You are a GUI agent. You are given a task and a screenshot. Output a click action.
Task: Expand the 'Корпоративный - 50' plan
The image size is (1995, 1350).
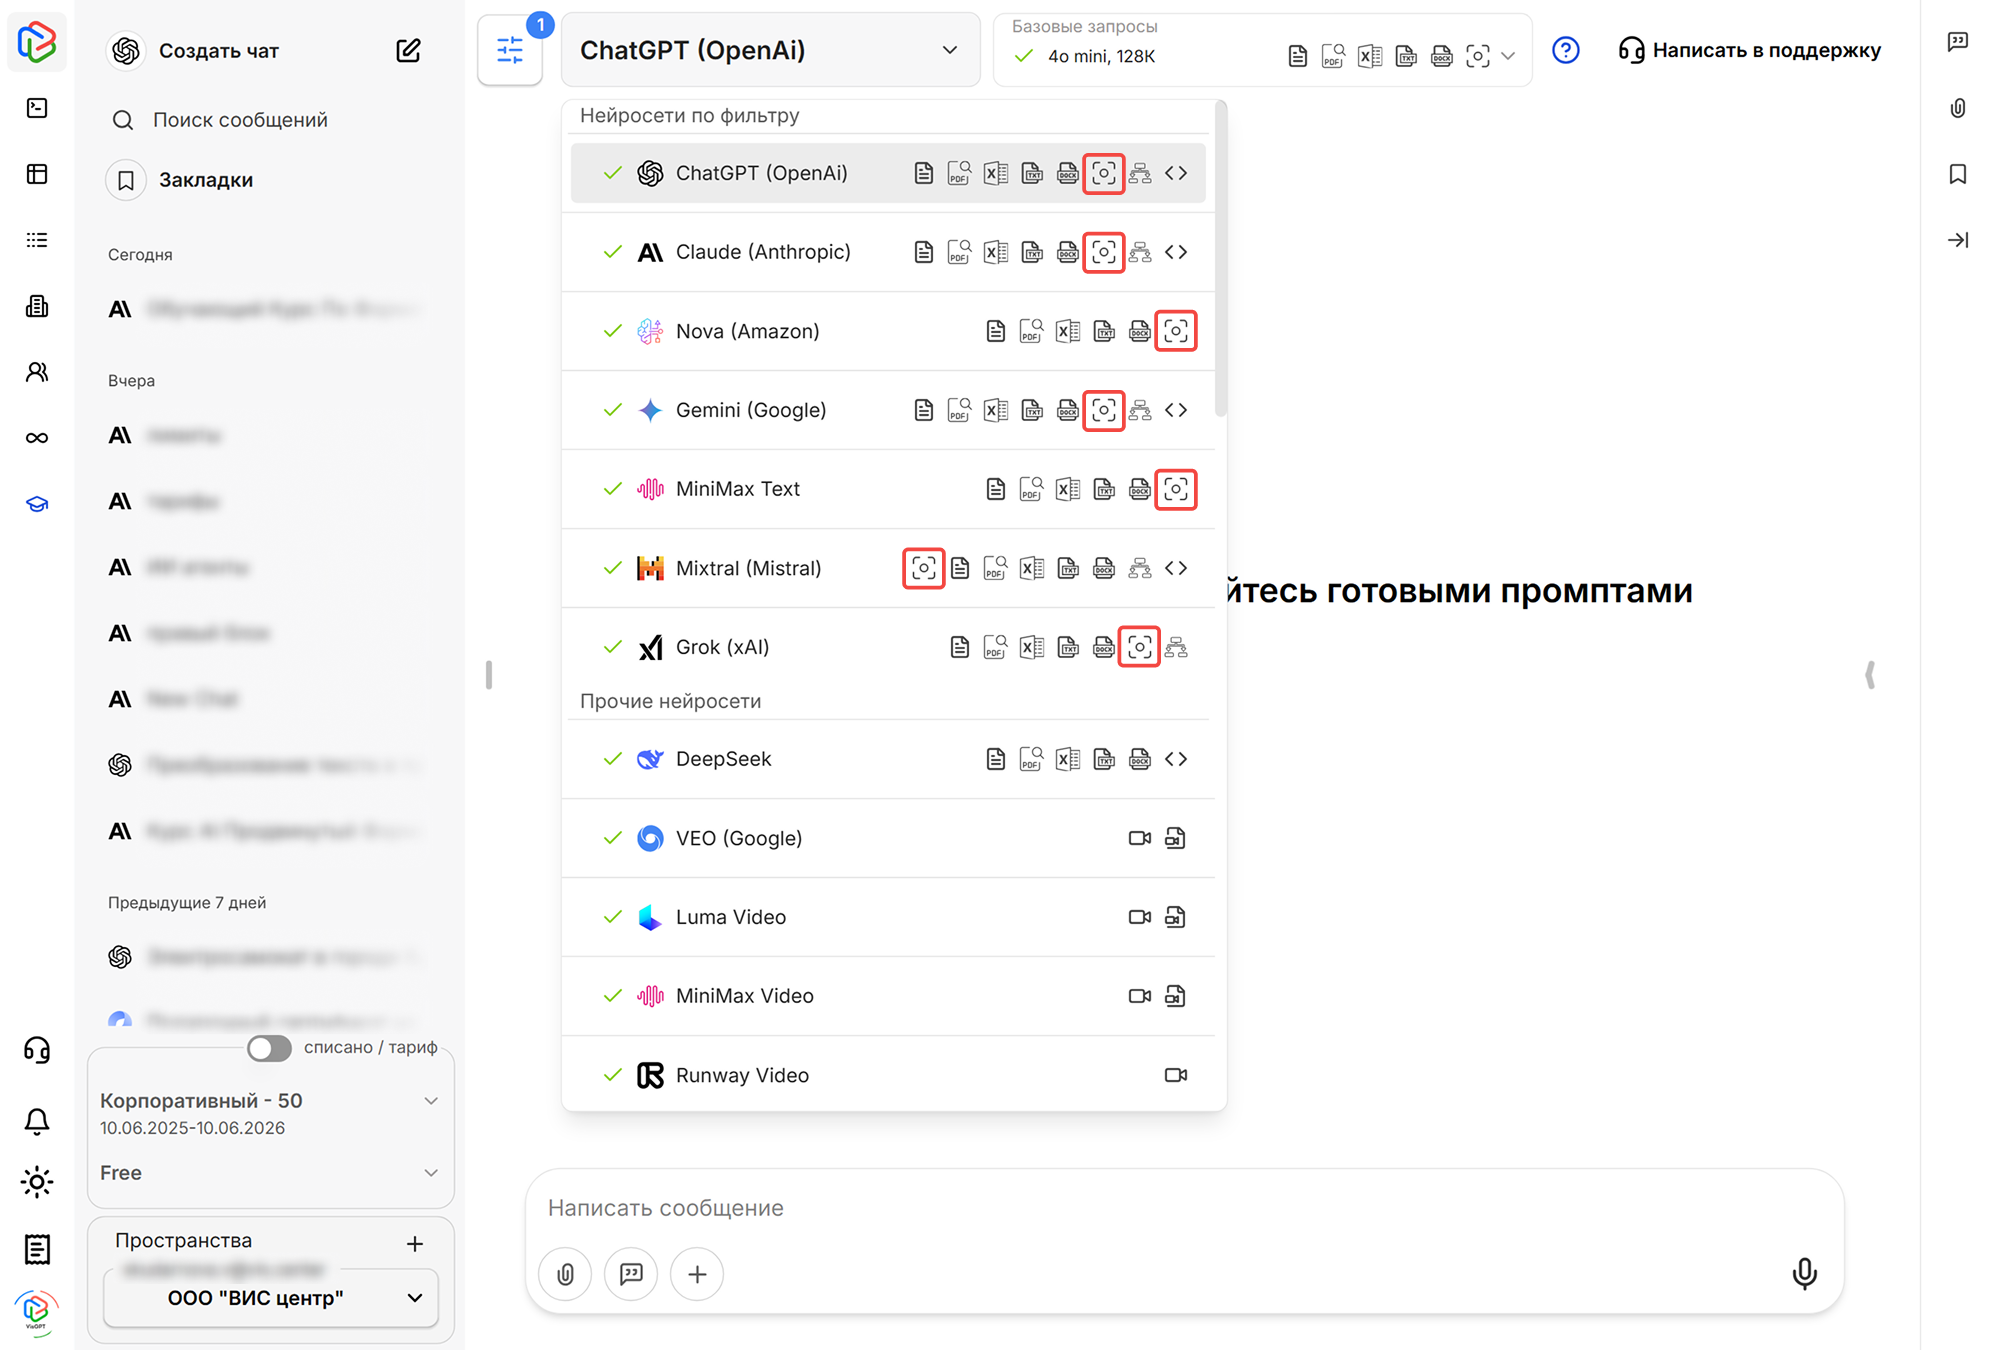[431, 1101]
